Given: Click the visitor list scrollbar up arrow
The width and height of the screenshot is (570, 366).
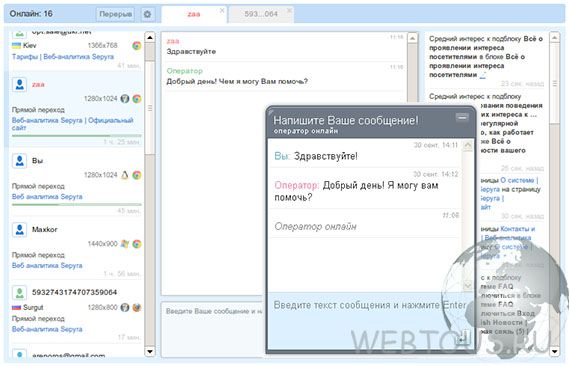Looking at the screenshot, I should [150, 37].
